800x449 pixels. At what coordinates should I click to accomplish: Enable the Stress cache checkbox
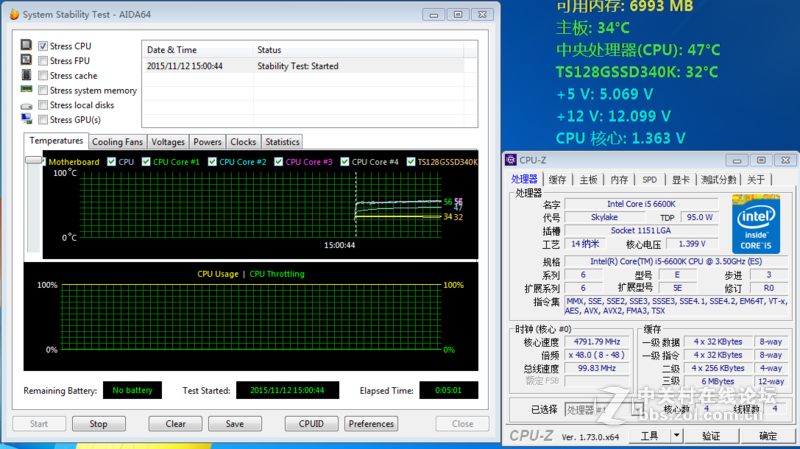point(43,76)
